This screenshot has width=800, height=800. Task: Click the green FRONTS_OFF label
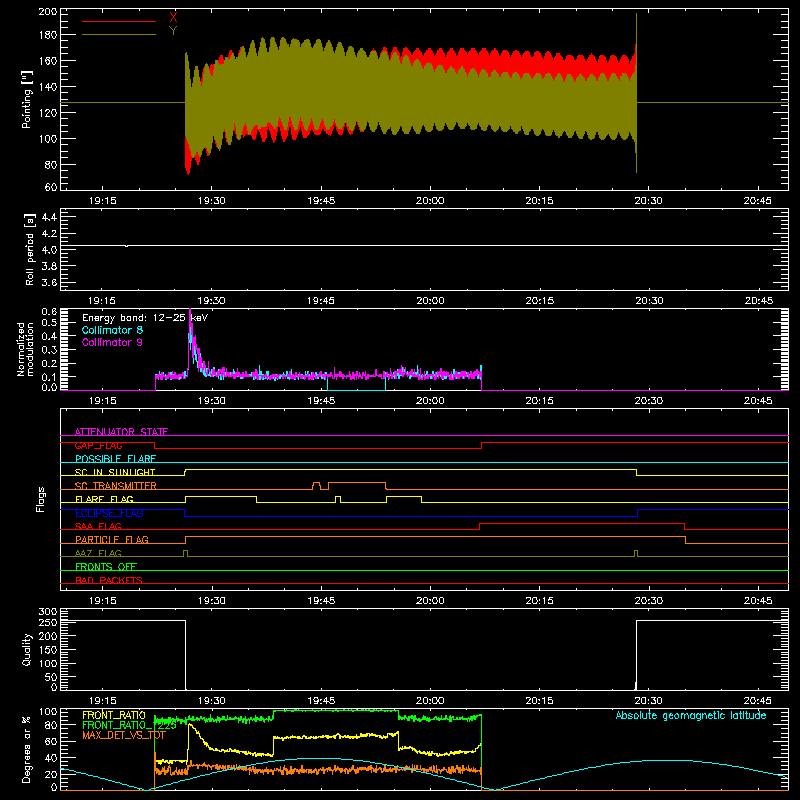coord(106,566)
